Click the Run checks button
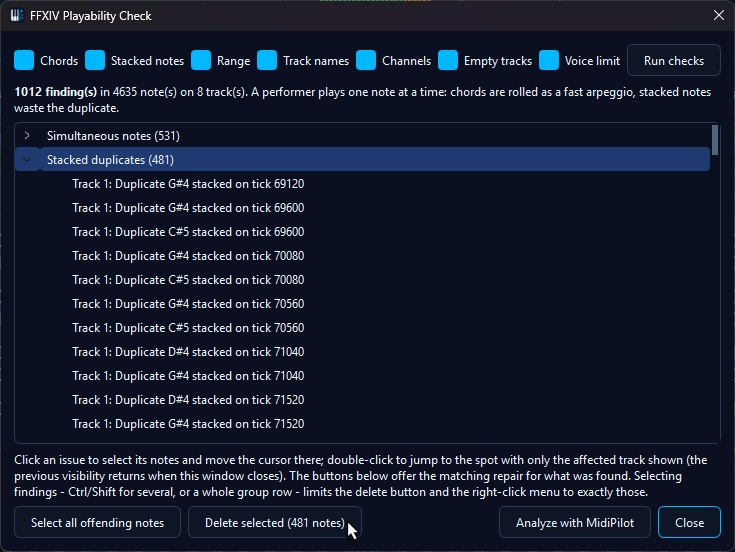The height and width of the screenshot is (552, 735). (x=674, y=60)
